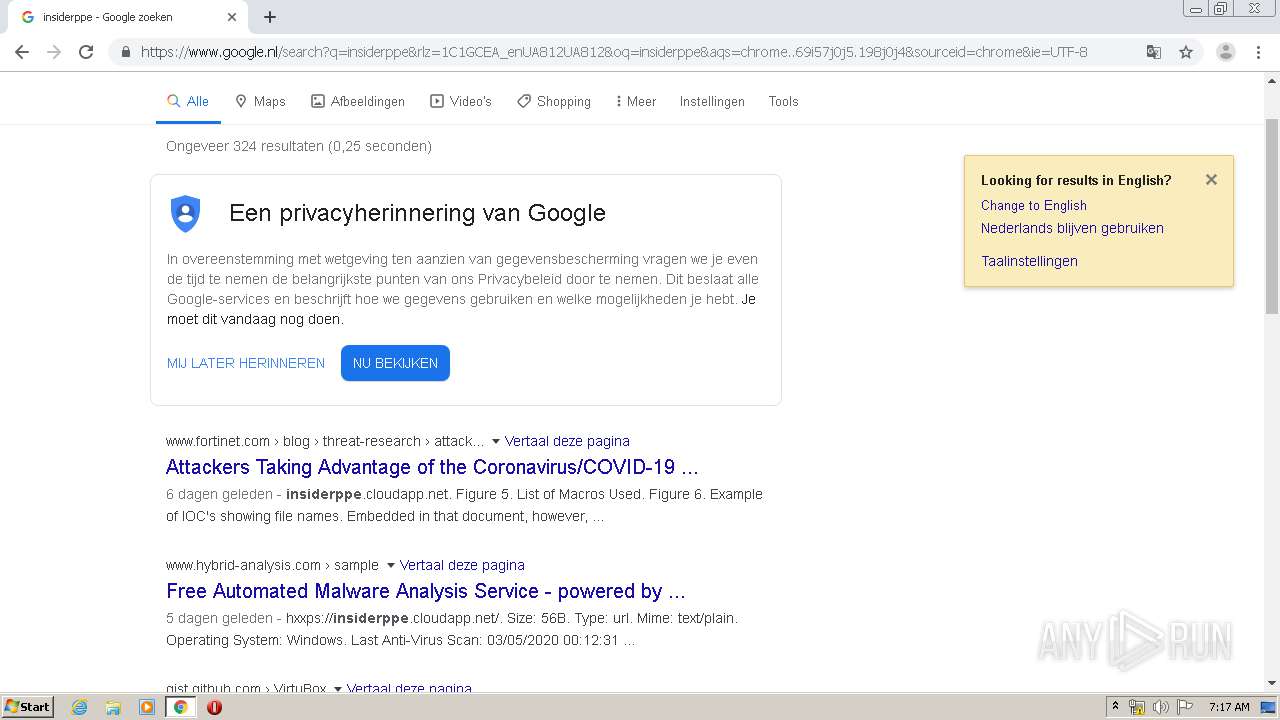Click the address bar URL
Image resolution: width=1280 pixels, height=720 pixels.
pyautogui.click(x=614, y=52)
